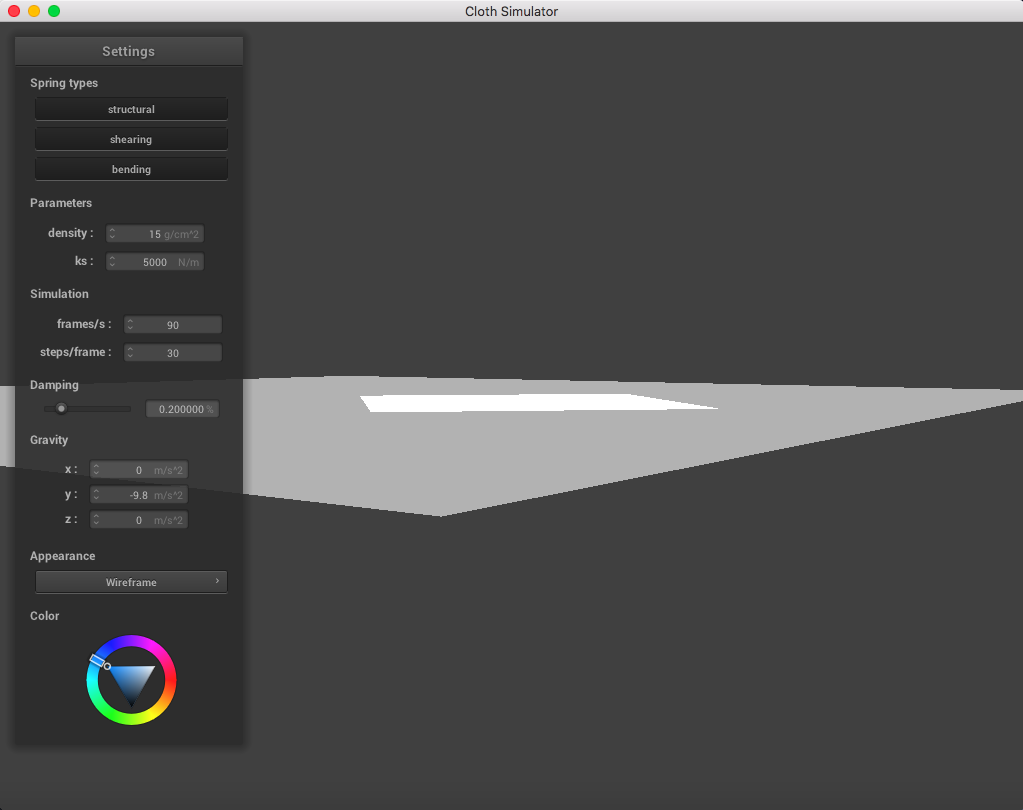Toggle the shearing spring type button
1023x810 pixels.
click(x=131, y=139)
